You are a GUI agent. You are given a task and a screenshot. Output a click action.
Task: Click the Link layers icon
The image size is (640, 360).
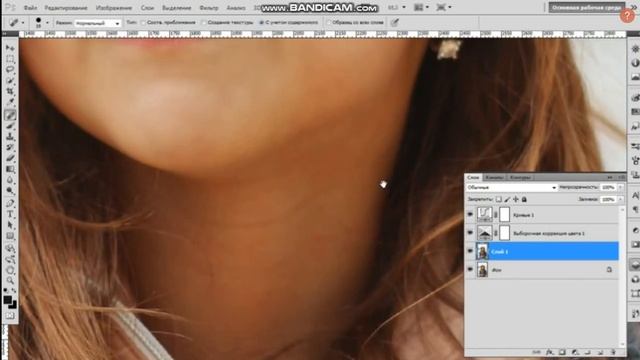[536, 352]
